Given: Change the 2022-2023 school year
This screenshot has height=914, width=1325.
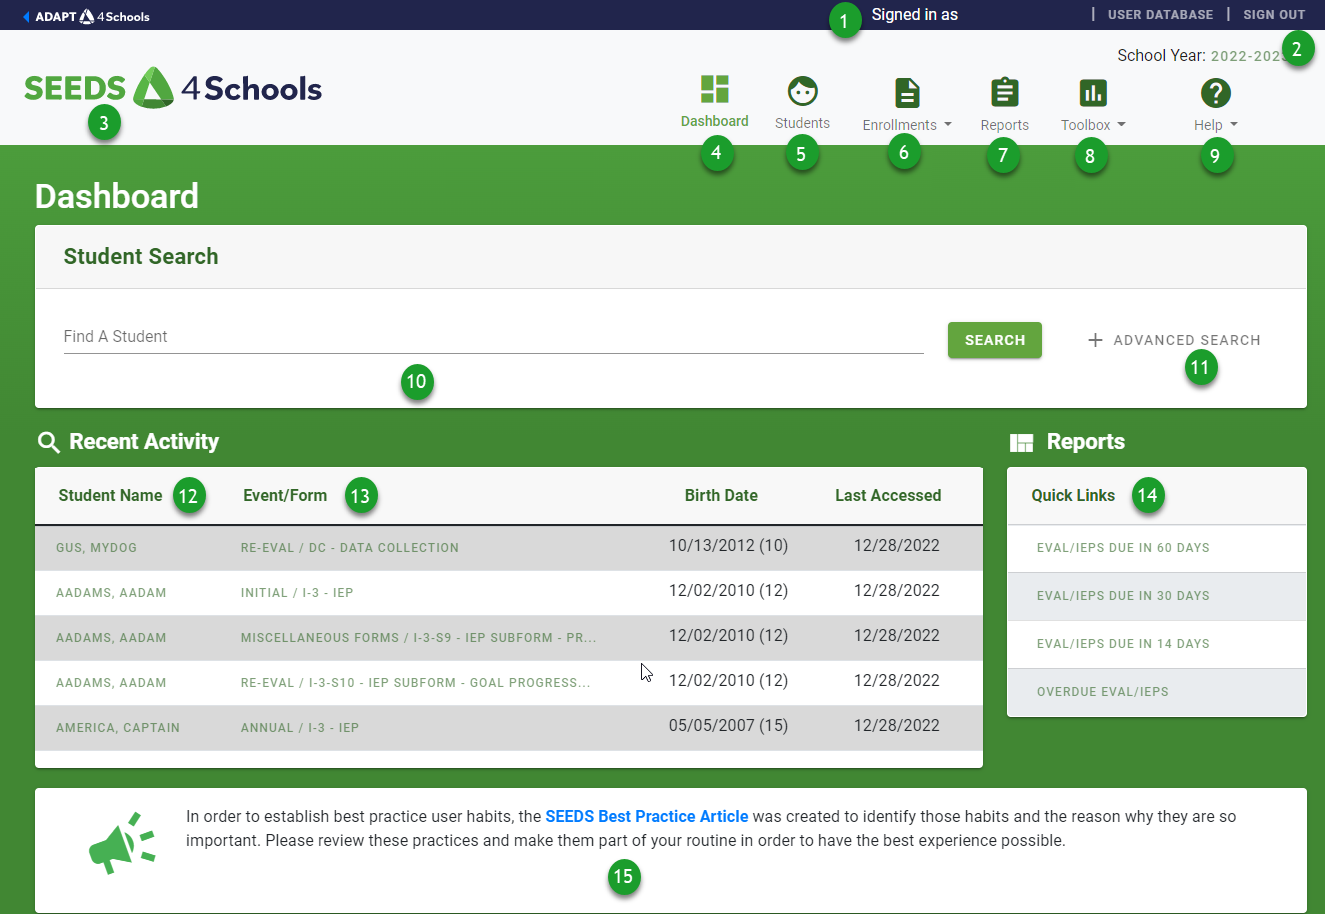Looking at the screenshot, I should [x=1250, y=56].
